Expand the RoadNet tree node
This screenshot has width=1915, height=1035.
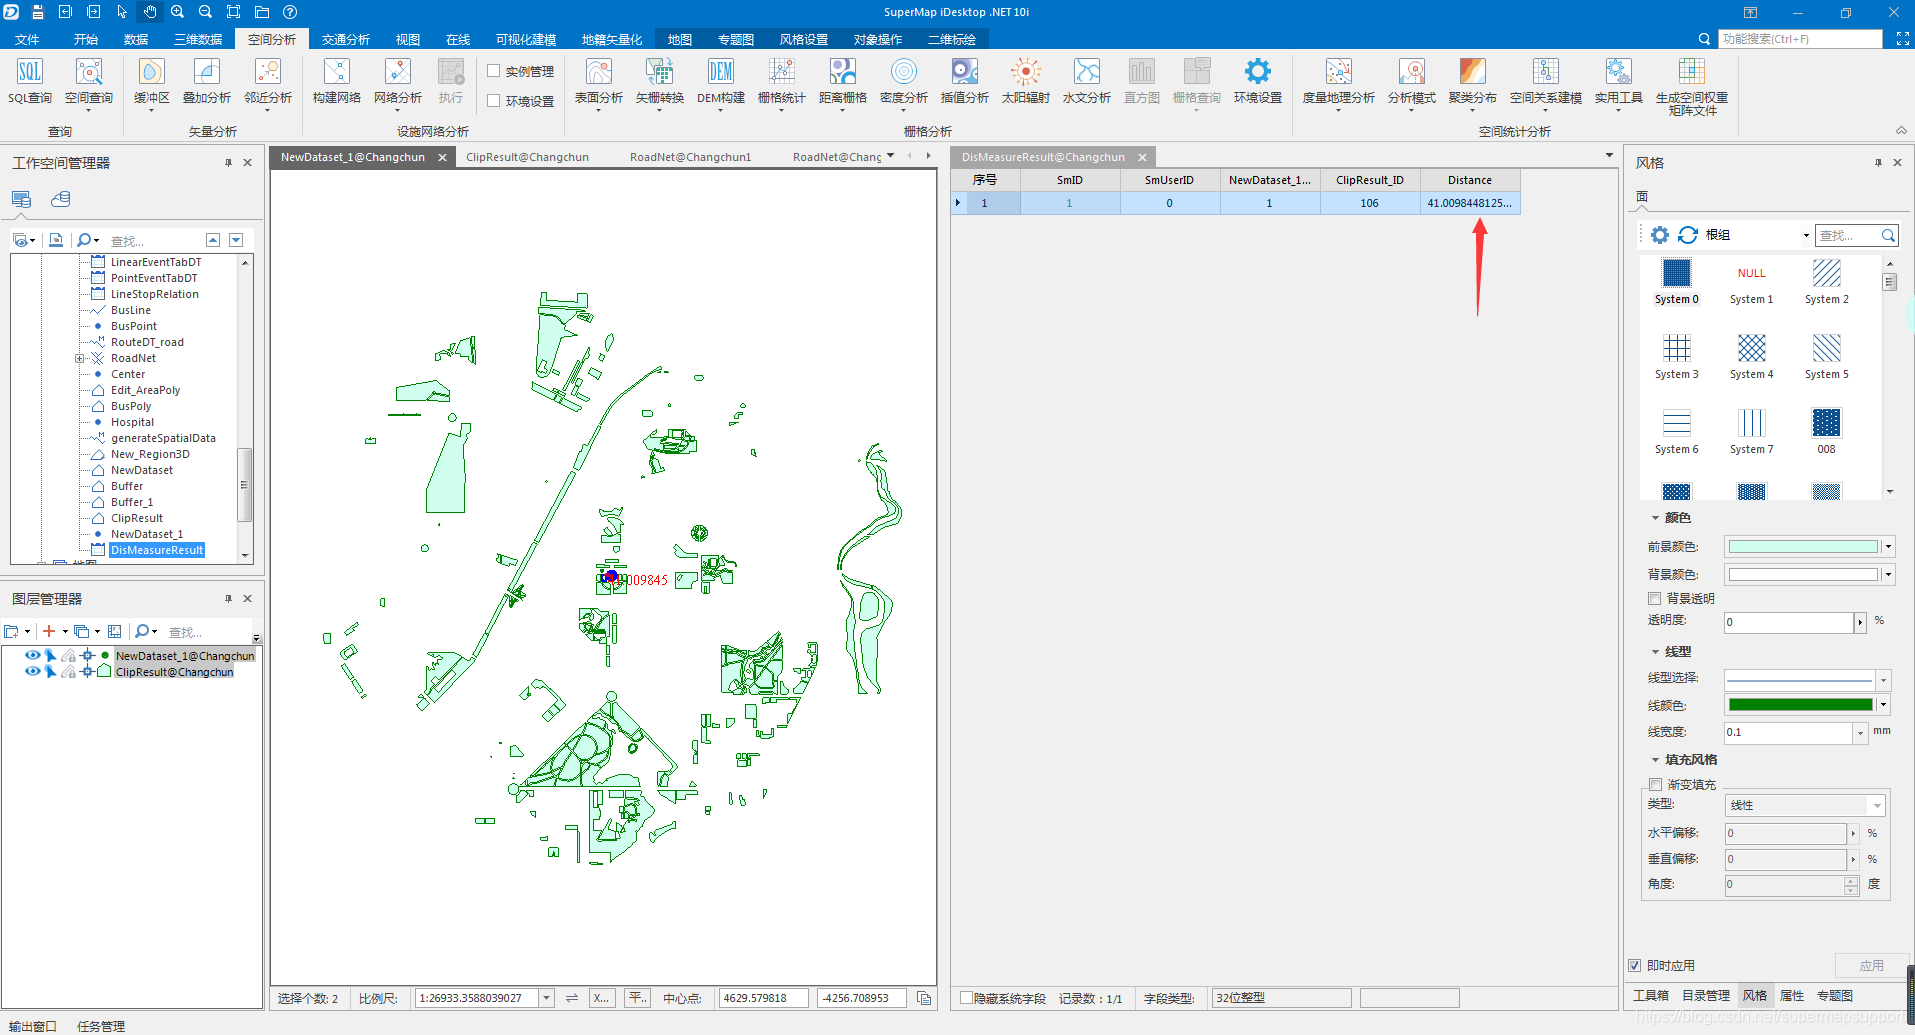click(80, 358)
